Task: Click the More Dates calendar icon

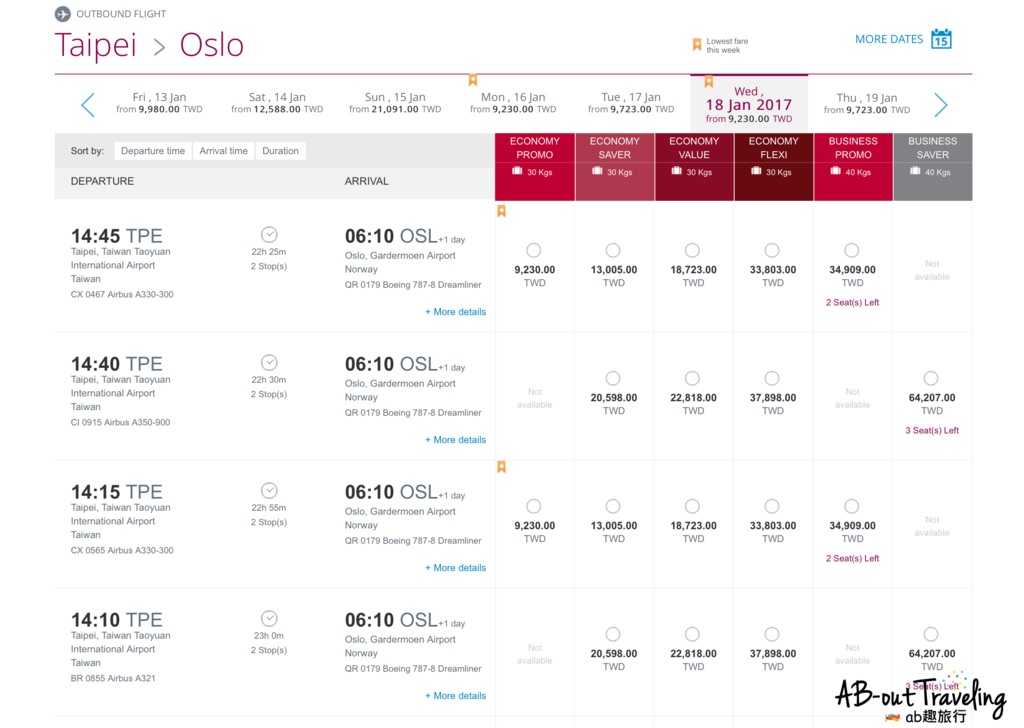Action: pos(941,39)
